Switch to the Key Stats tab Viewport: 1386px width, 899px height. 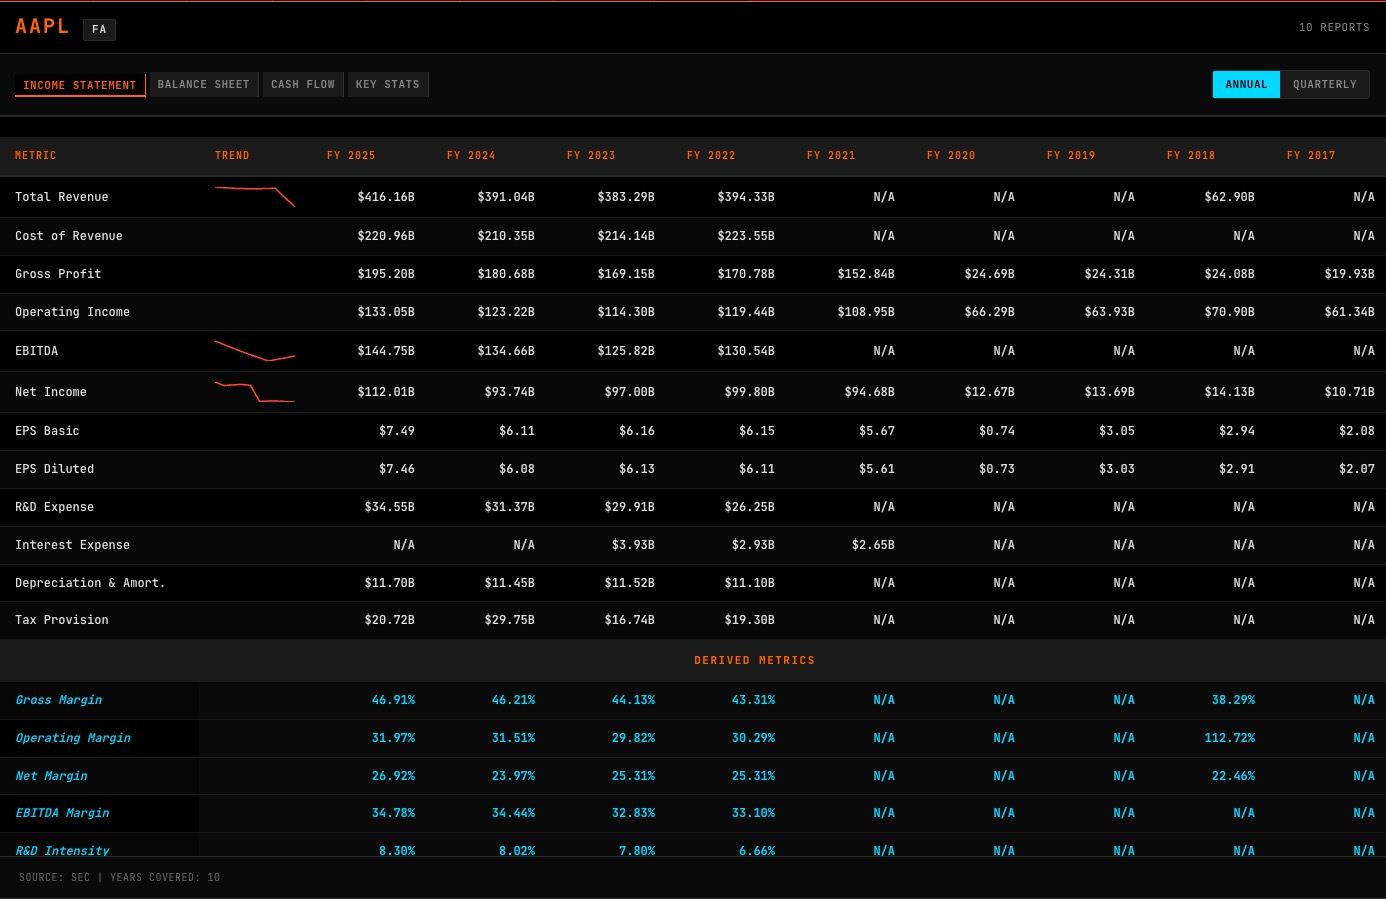point(388,85)
